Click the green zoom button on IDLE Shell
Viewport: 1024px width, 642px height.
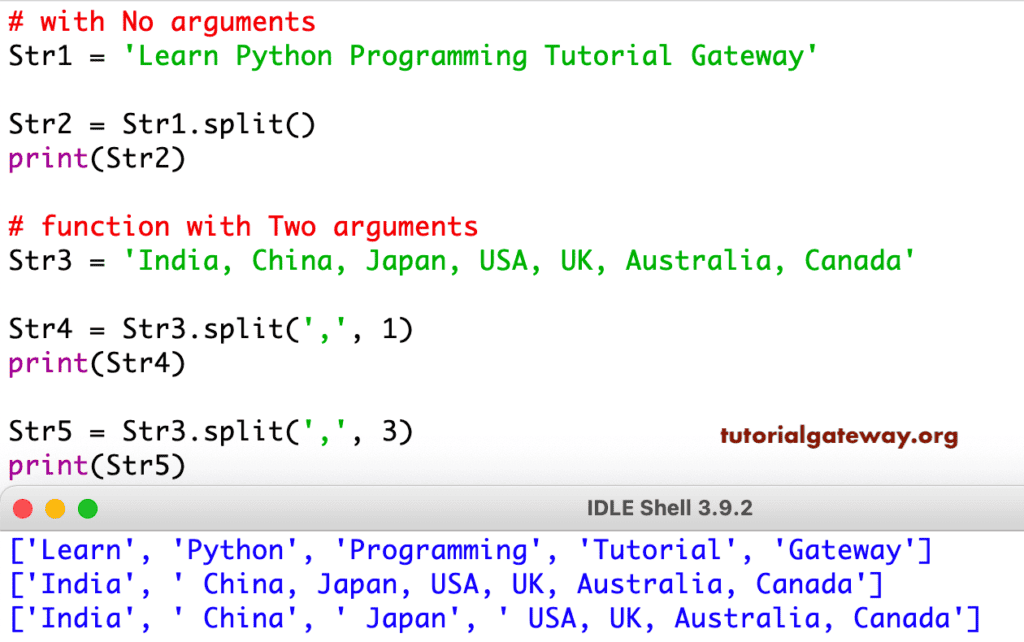coord(88,508)
